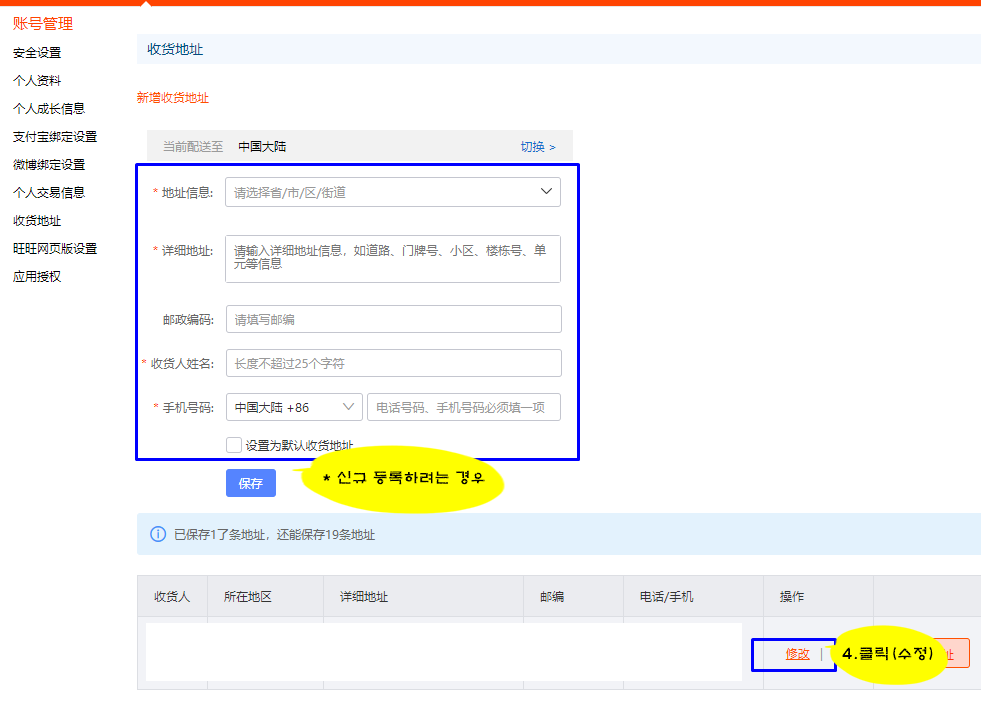This screenshot has height=704, width=981.
Task: Click the 邮政编码 postal code field
Action: click(x=392, y=319)
